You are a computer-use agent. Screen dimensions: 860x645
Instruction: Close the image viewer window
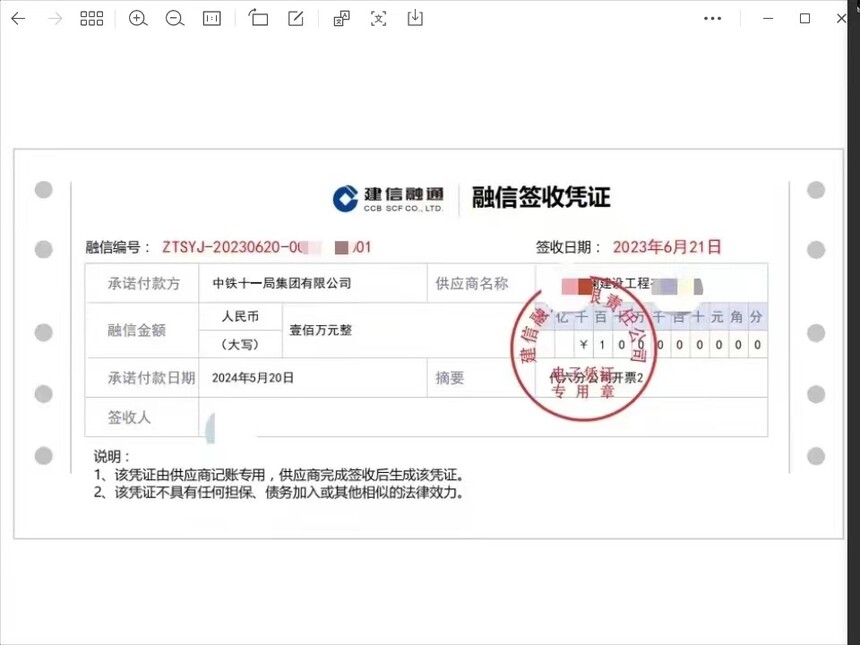[841, 19]
